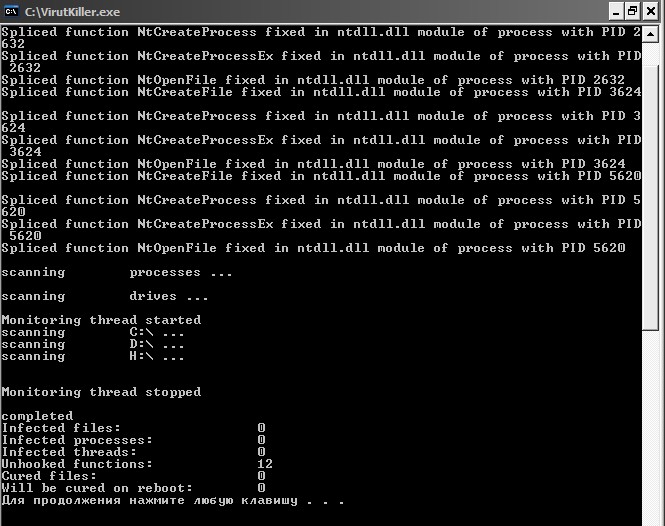Click the Unhooked functions count value 12

pyautogui.click(x=265, y=464)
